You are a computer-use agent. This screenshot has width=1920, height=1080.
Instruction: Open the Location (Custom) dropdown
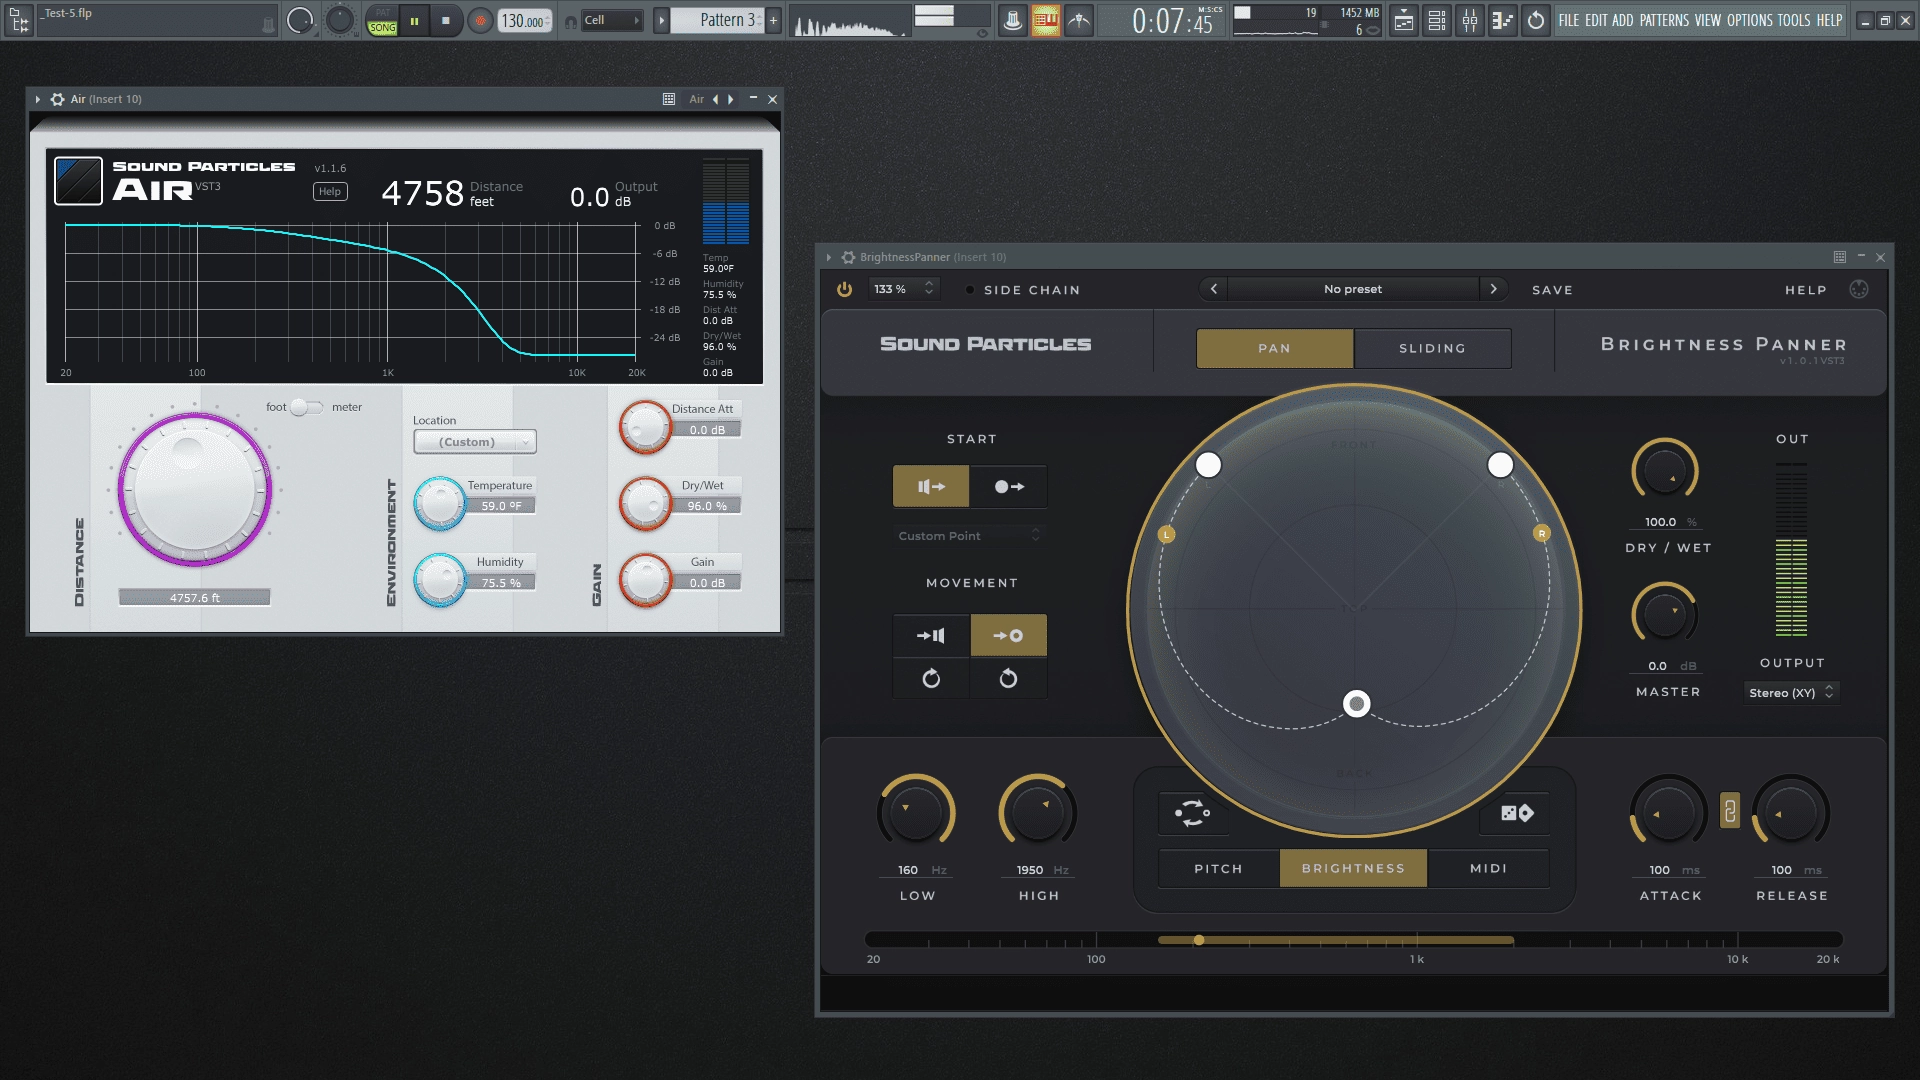(x=475, y=441)
